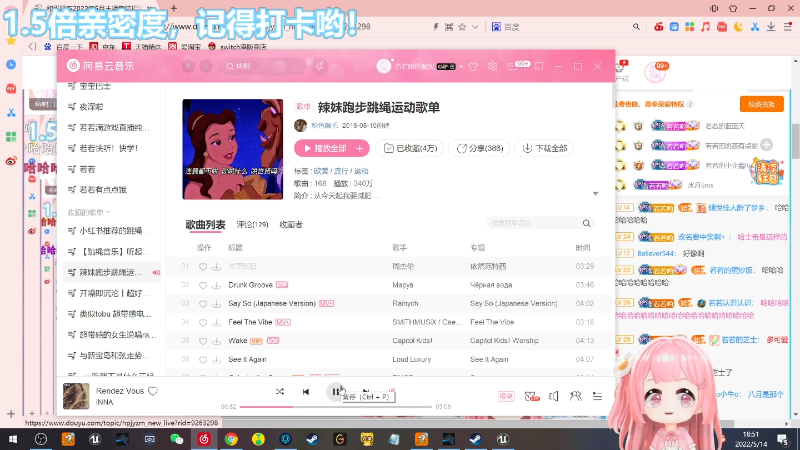Open browser address bar dropdown chevron

[x=475, y=27]
